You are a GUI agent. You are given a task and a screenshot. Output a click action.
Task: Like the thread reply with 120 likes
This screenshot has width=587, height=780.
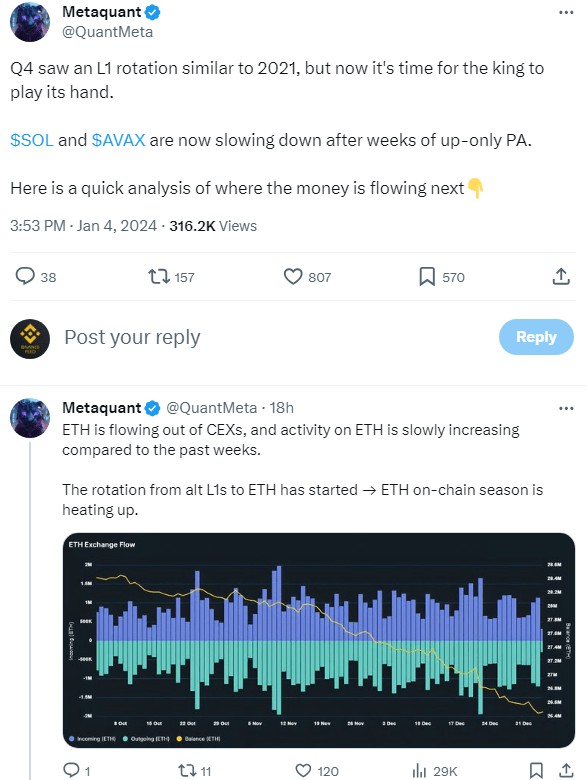[303, 771]
